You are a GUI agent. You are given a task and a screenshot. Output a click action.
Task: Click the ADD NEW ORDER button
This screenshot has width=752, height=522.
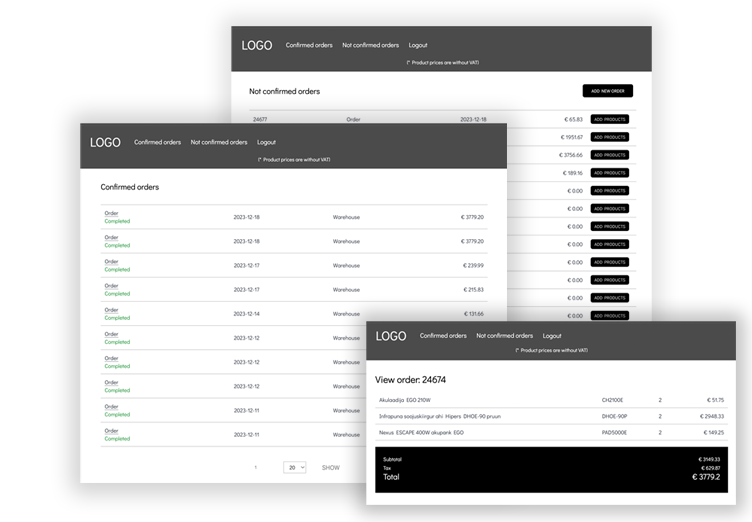click(x=607, y=91)
